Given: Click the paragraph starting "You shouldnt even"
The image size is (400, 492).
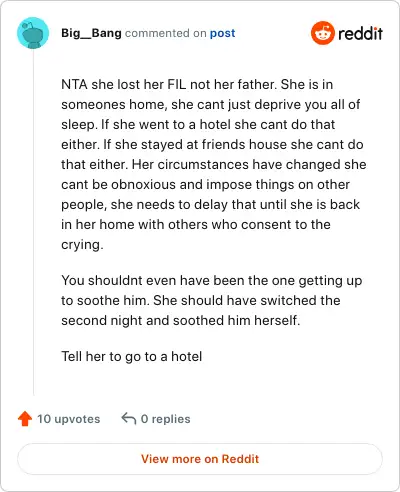Looking at the screenshot, I should click(211, 300).
